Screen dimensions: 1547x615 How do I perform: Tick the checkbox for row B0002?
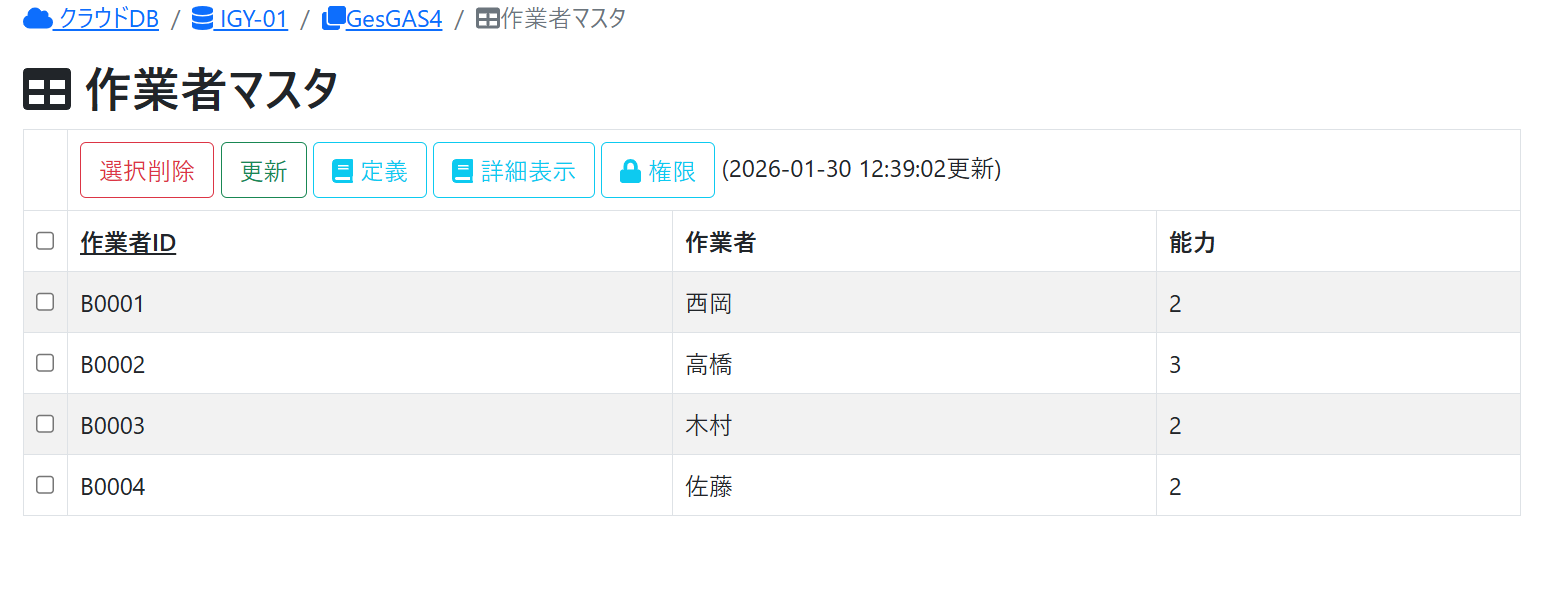coord(45,363)
